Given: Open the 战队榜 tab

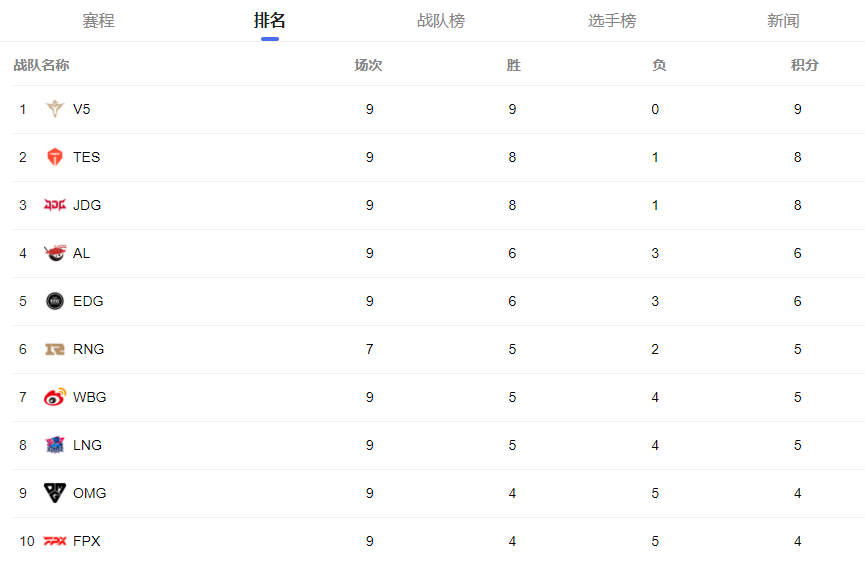Looking at the screenshot, I should coord(441,21).
